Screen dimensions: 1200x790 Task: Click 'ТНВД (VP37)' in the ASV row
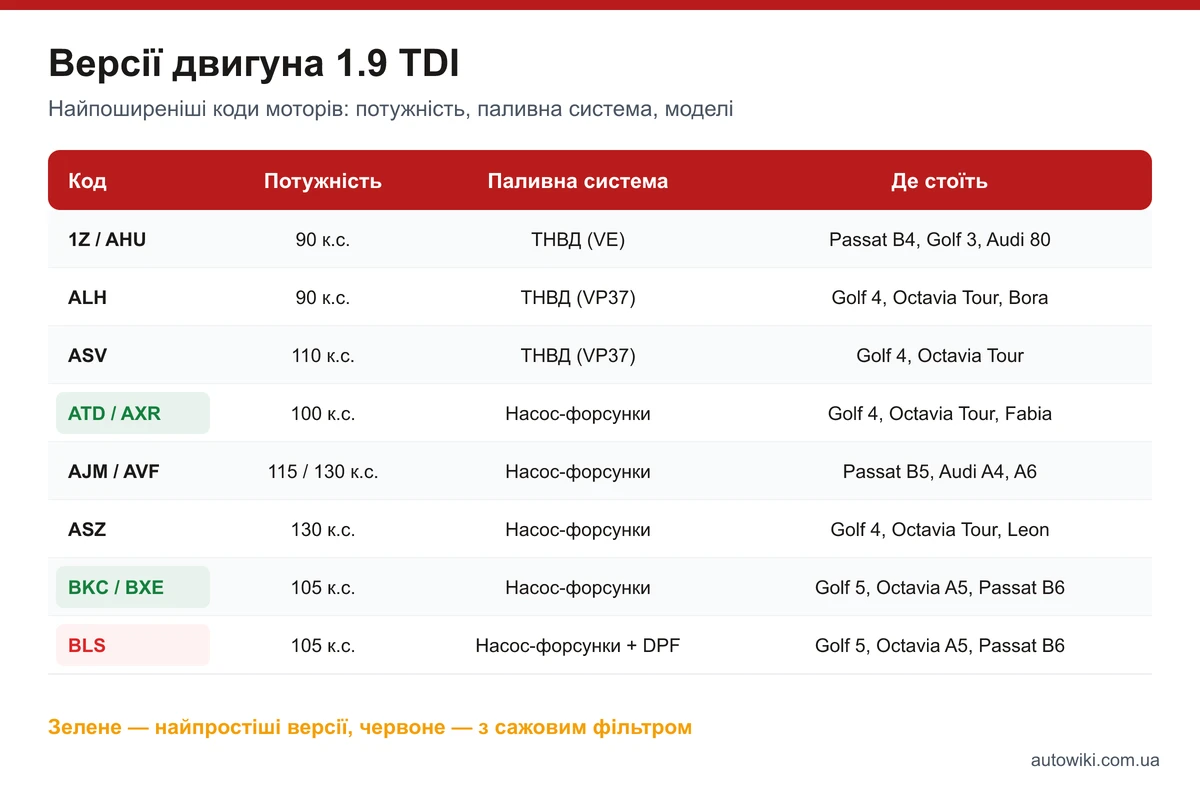(578, 356)
